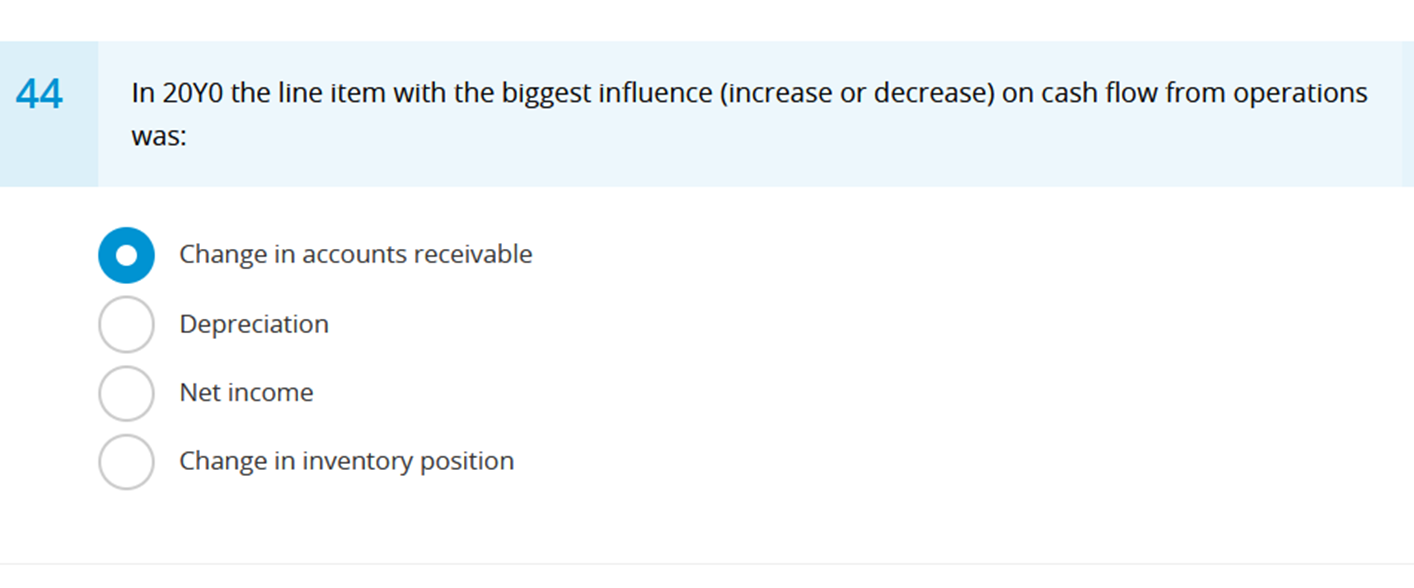1414x588 pixels.
Task: Click the 'Net income' label text
Action: click(x=246, y=393)
